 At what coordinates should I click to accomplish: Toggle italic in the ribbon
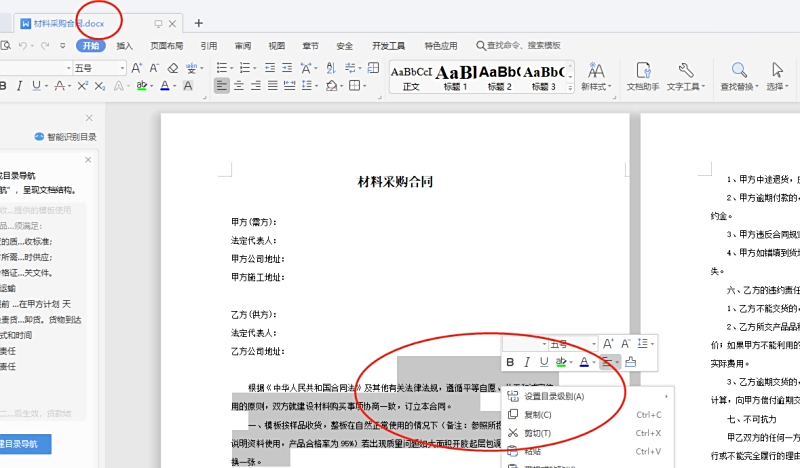(19, 86)
